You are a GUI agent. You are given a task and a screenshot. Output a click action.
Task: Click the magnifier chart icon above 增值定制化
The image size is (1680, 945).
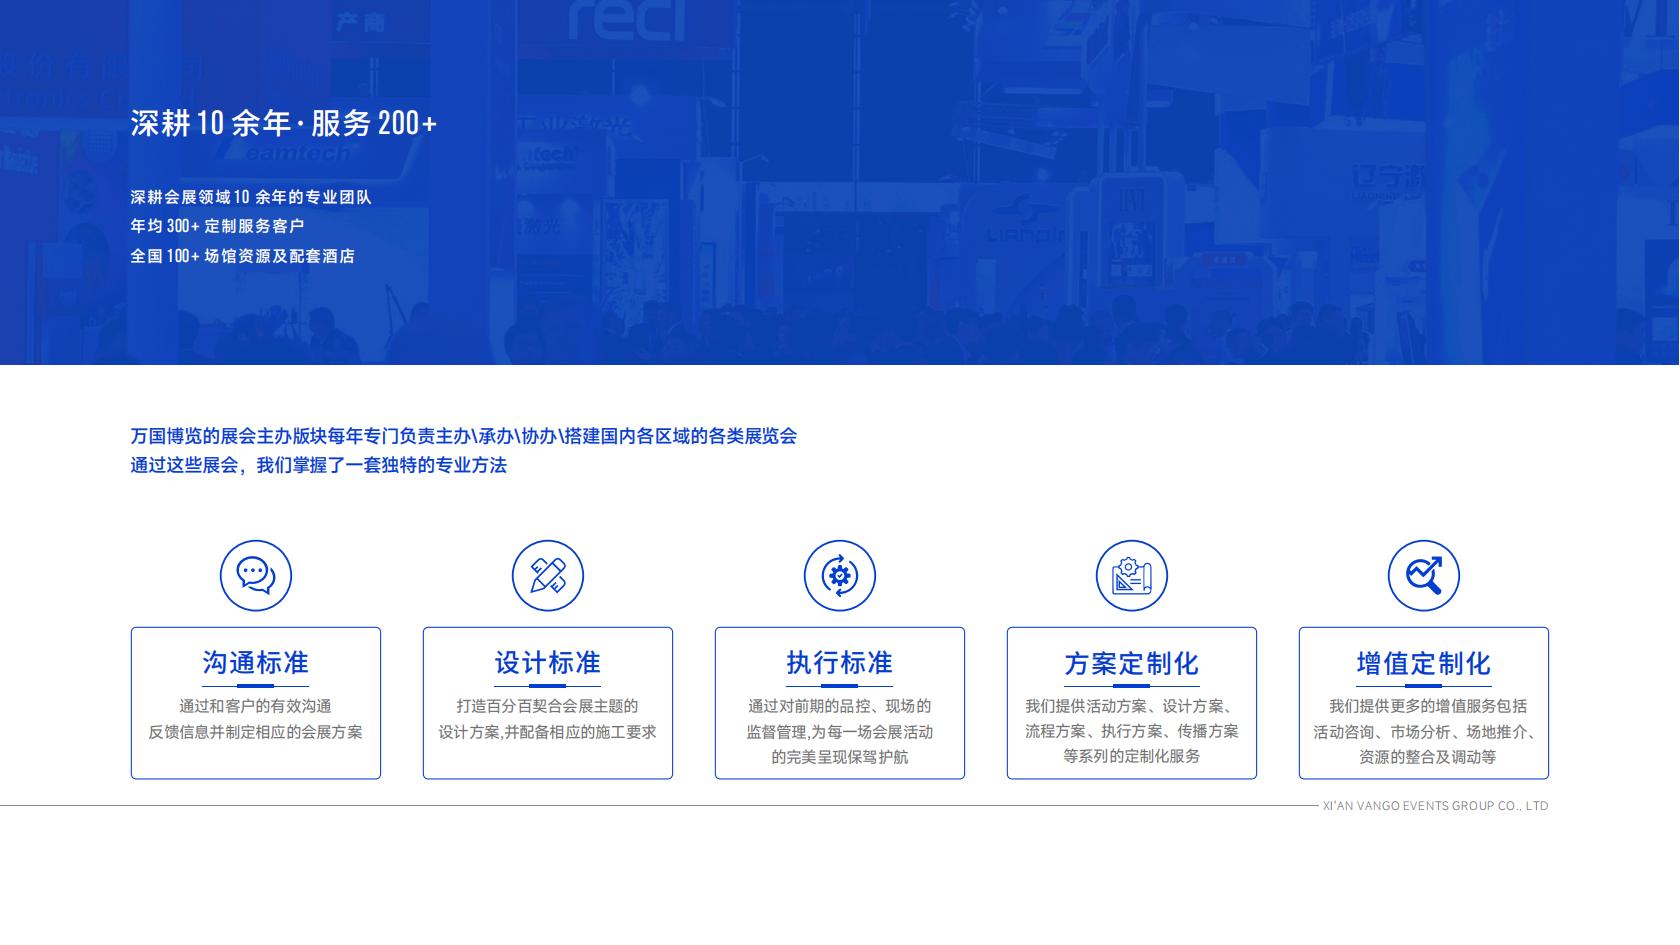pos(1424,575)
